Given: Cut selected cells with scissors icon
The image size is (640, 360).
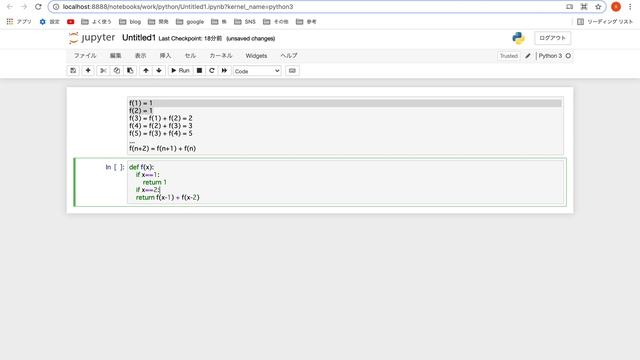Looking at the screenshot, I should (x=103, y=71).
